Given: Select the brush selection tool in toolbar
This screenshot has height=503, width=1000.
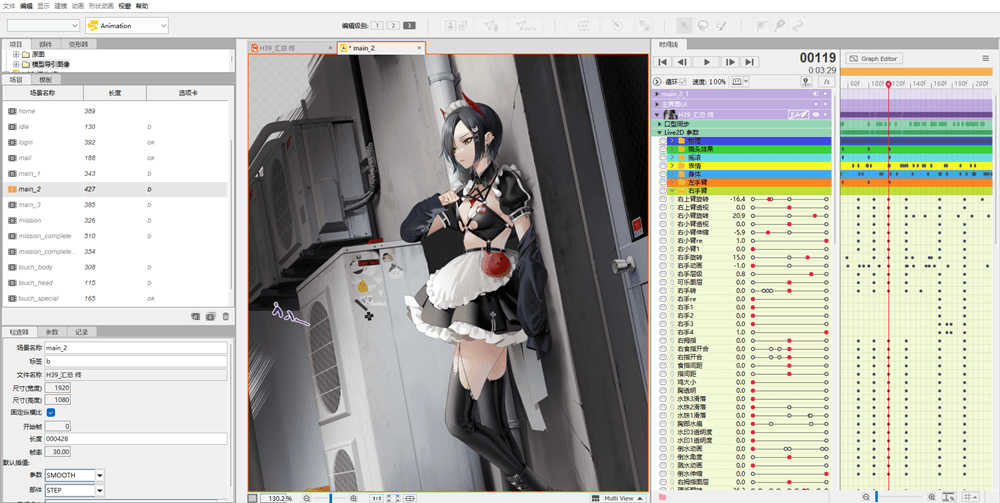Looking at the screenshot, I should (x=721, y=26).
